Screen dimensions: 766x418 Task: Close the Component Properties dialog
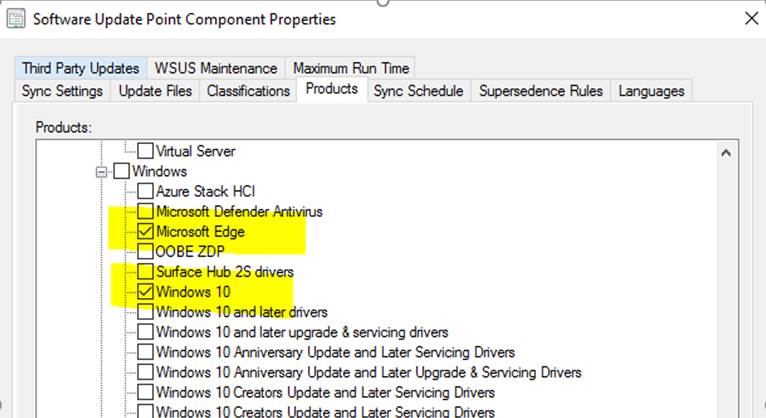751,19
